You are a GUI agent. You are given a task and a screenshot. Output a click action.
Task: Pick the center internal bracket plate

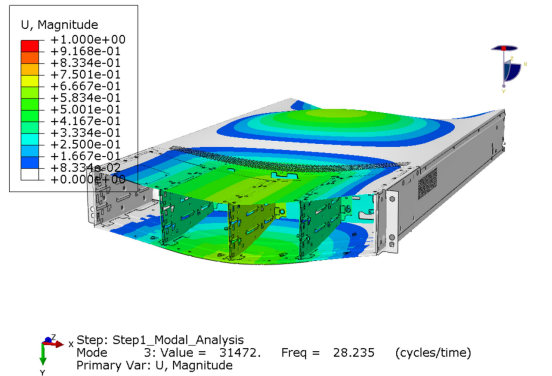coord(251,230)
